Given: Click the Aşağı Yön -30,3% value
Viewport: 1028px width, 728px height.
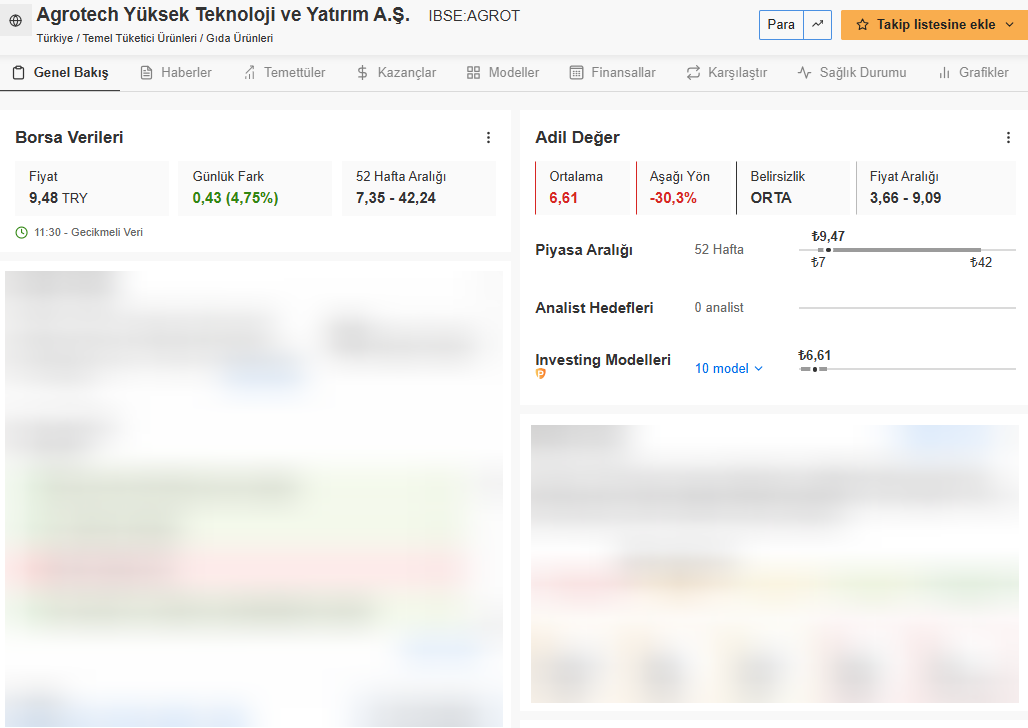Looking at the screenshot, I should 673,198.
